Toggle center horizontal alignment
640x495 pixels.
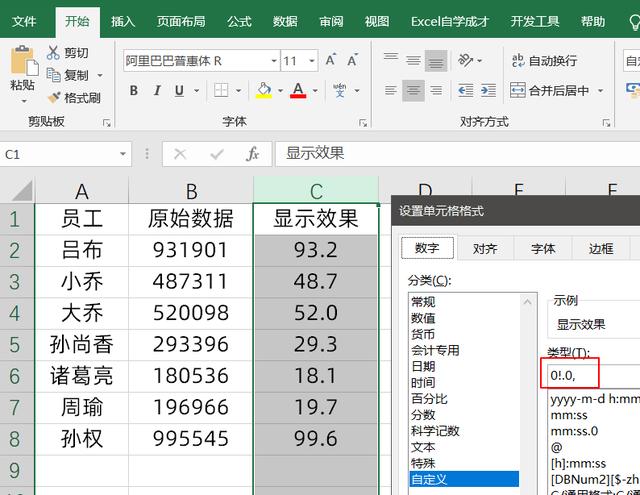coord(413,90)
